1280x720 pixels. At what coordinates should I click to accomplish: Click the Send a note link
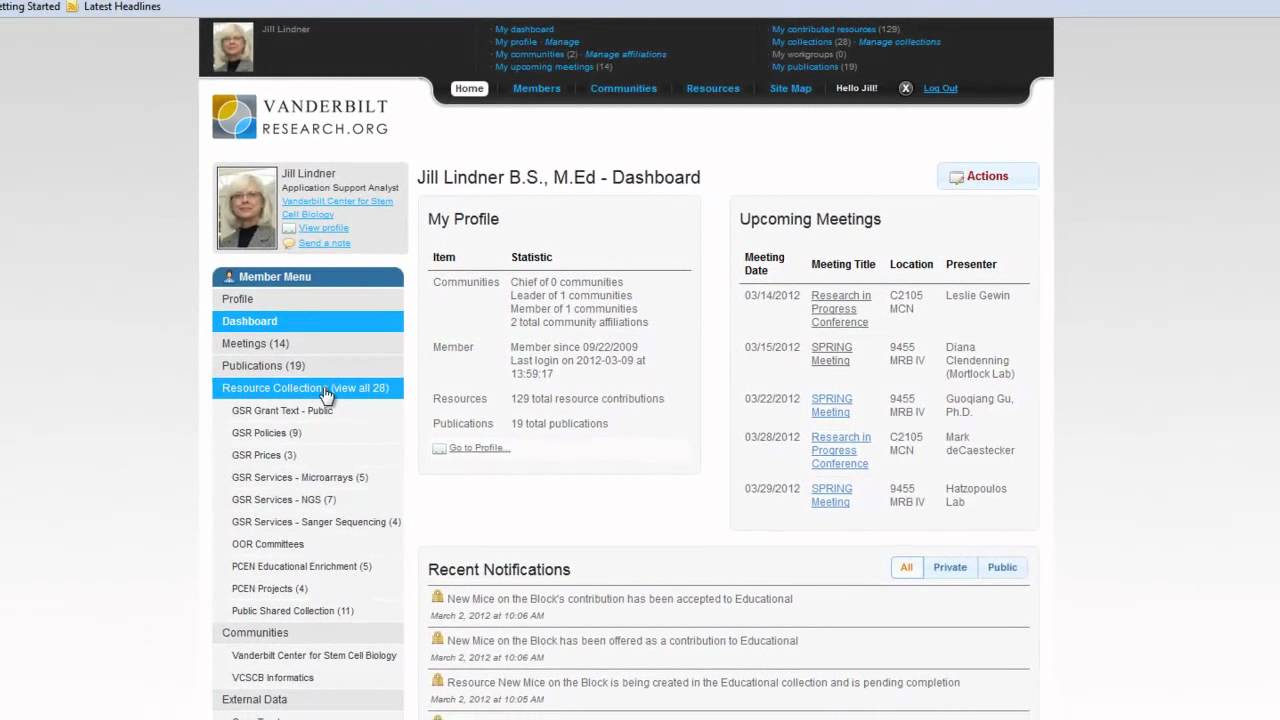click(x=324, y=243)
